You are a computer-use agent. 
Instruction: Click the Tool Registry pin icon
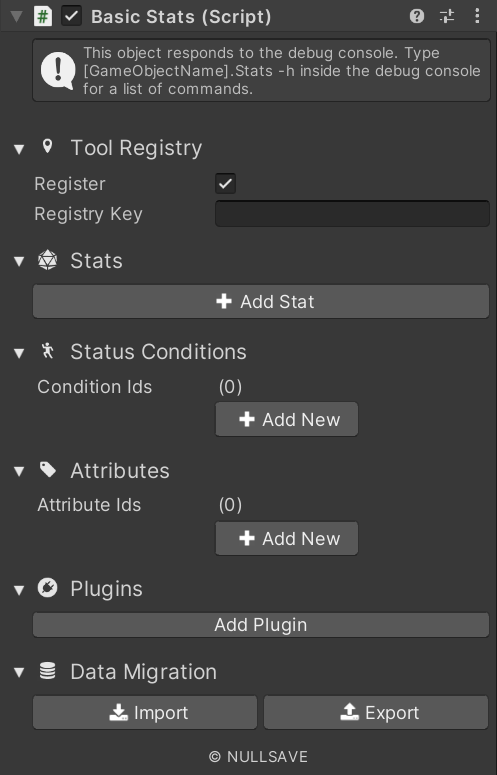point(47,146)
